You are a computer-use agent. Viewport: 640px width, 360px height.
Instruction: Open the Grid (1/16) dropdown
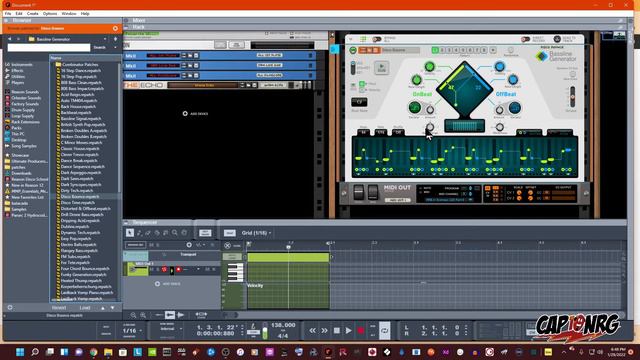[256, 233]
